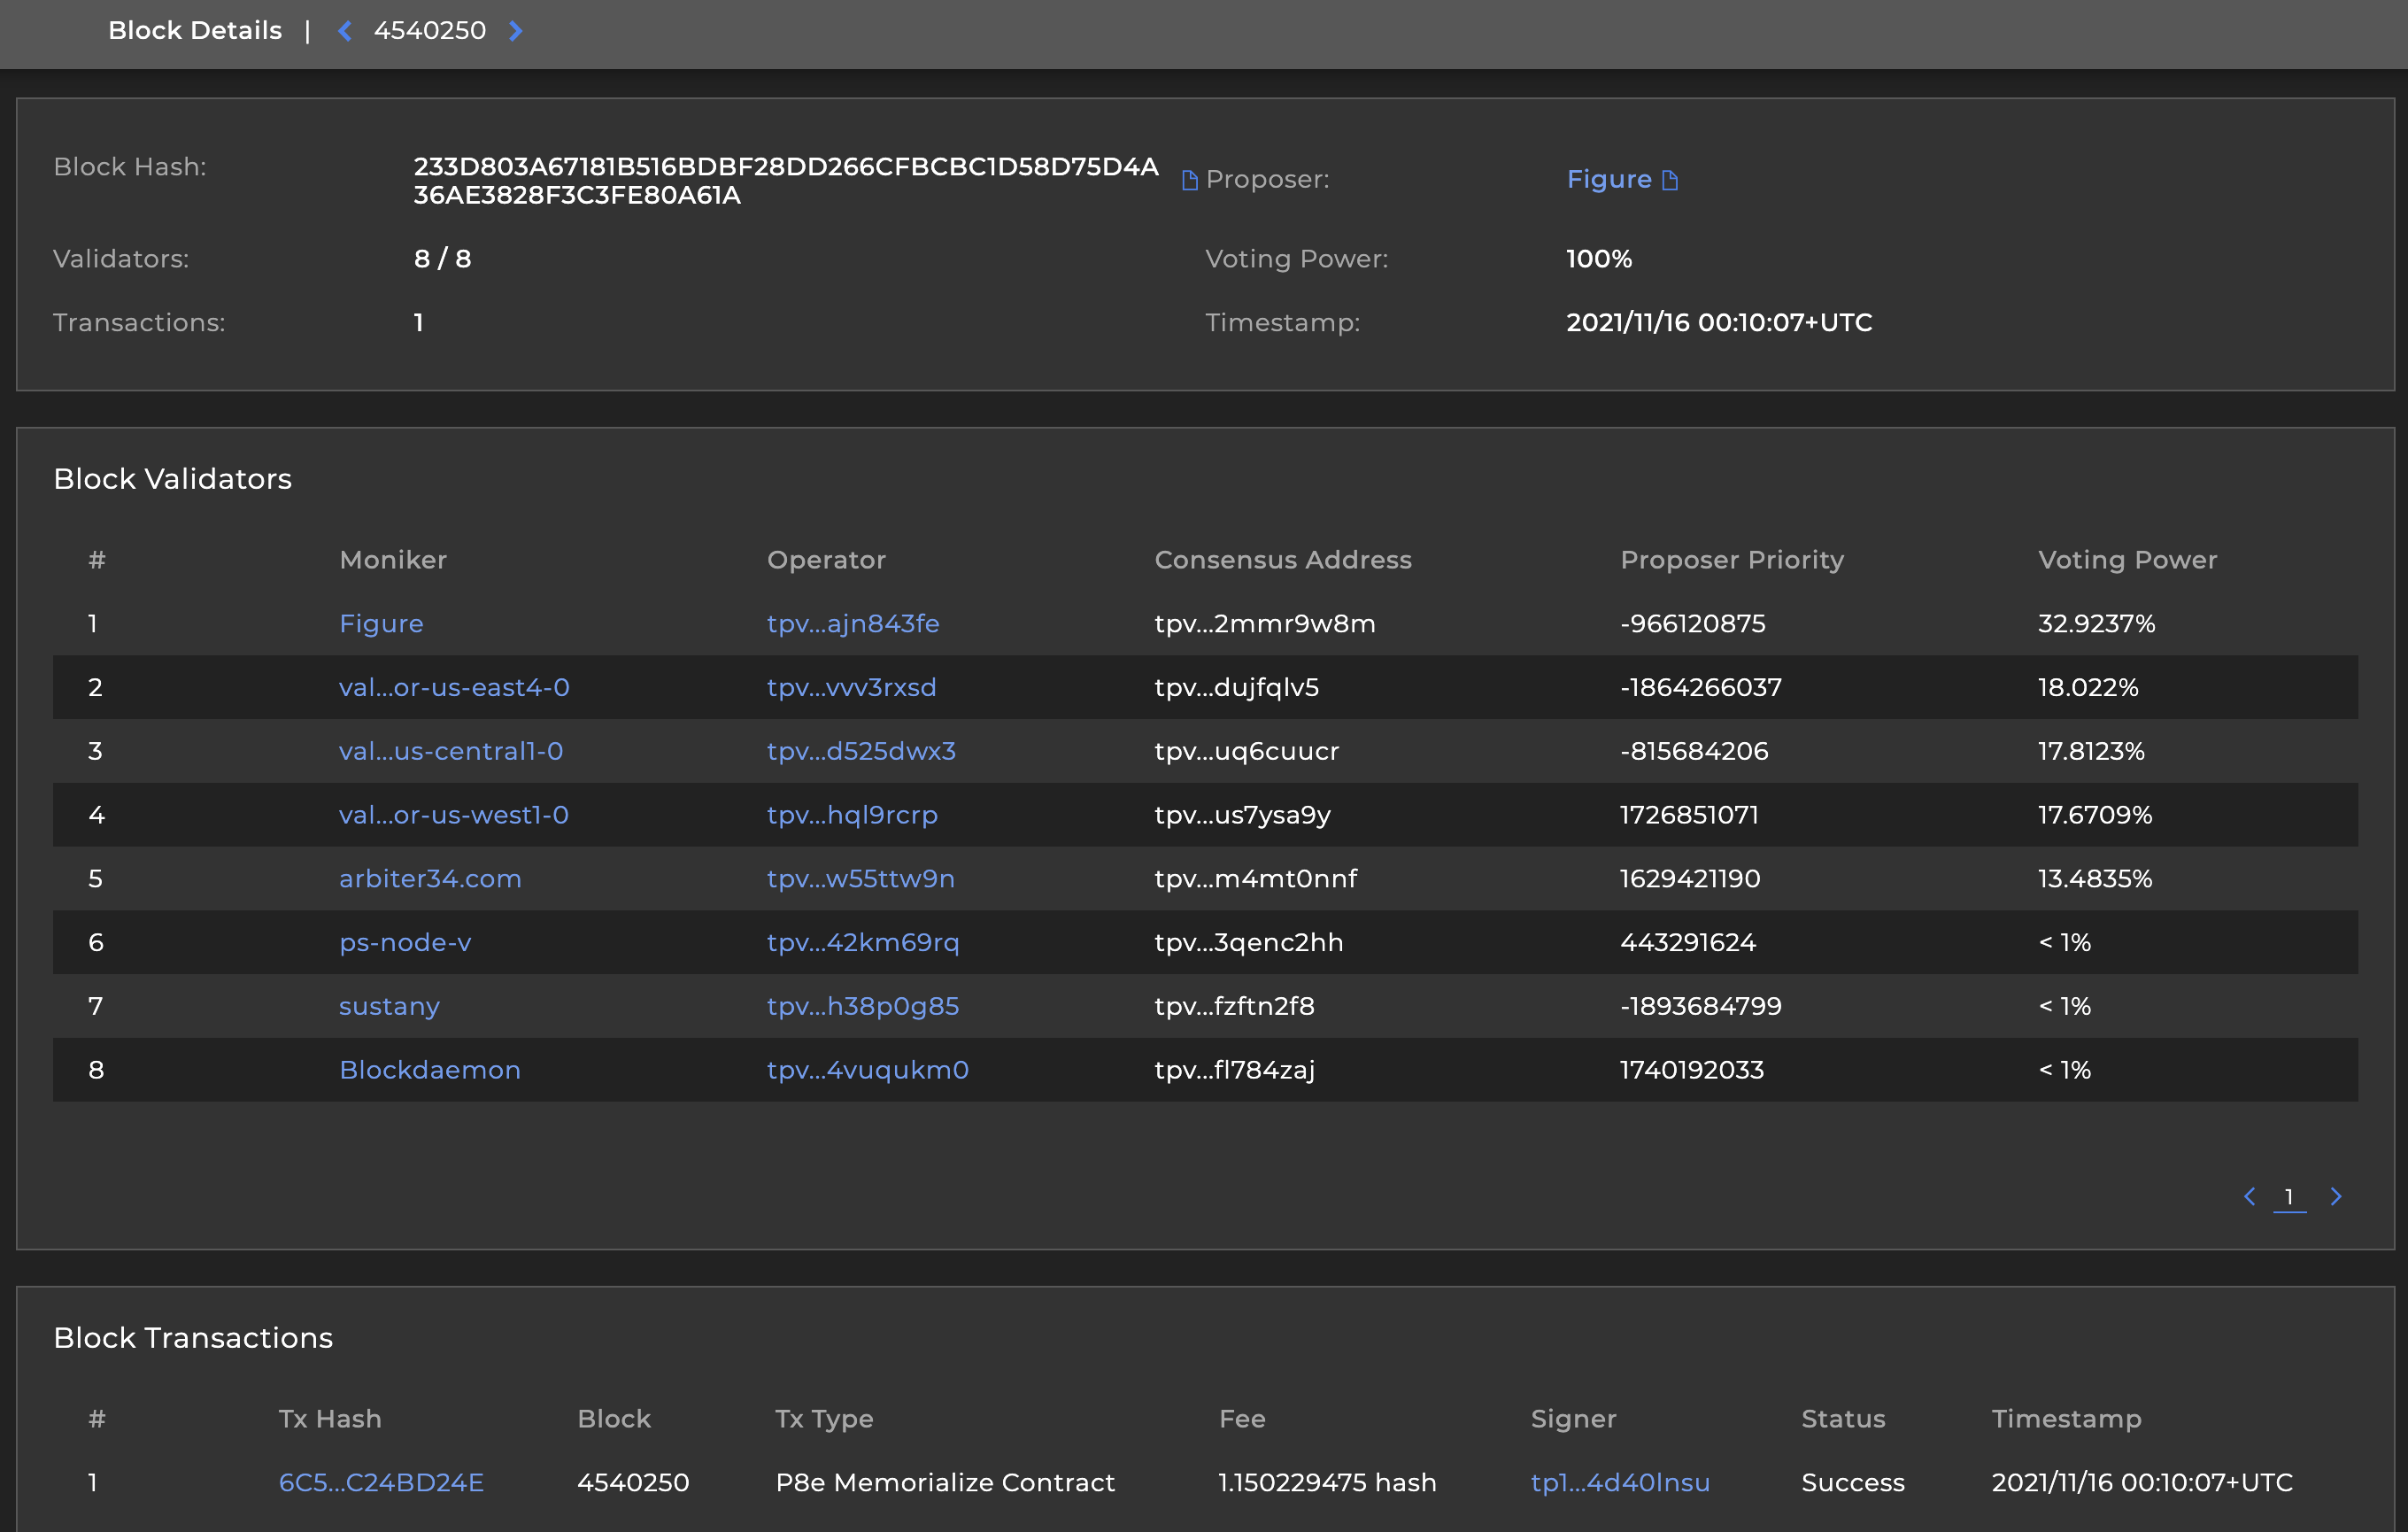Open operator address tpv...4vuqukm0
The width and height of the screenshot is (2408, 1532).
[867, 1070]
